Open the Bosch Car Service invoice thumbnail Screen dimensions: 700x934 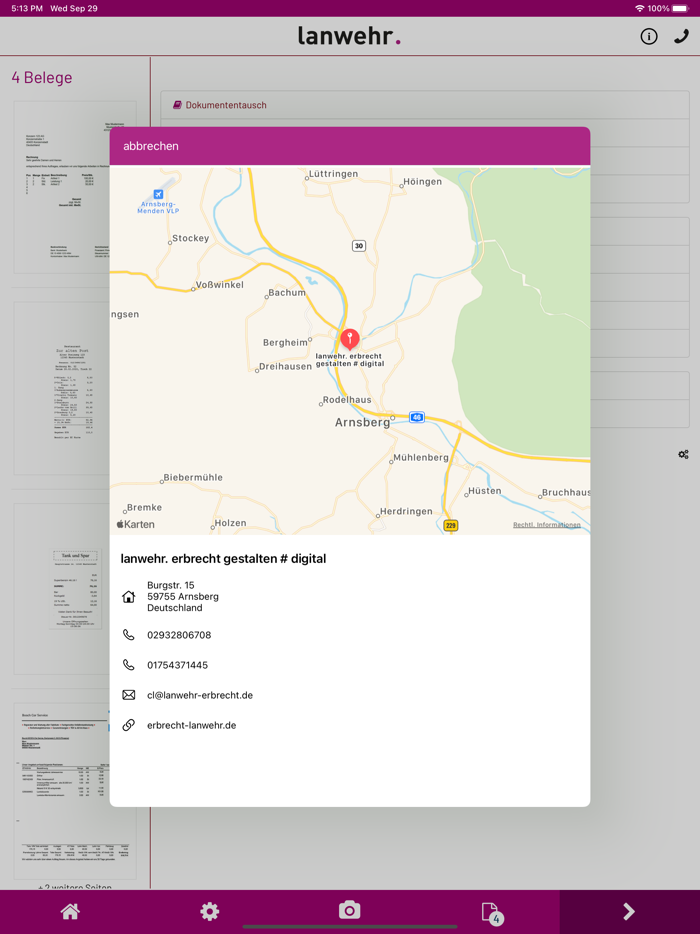[x=75, y=790]
